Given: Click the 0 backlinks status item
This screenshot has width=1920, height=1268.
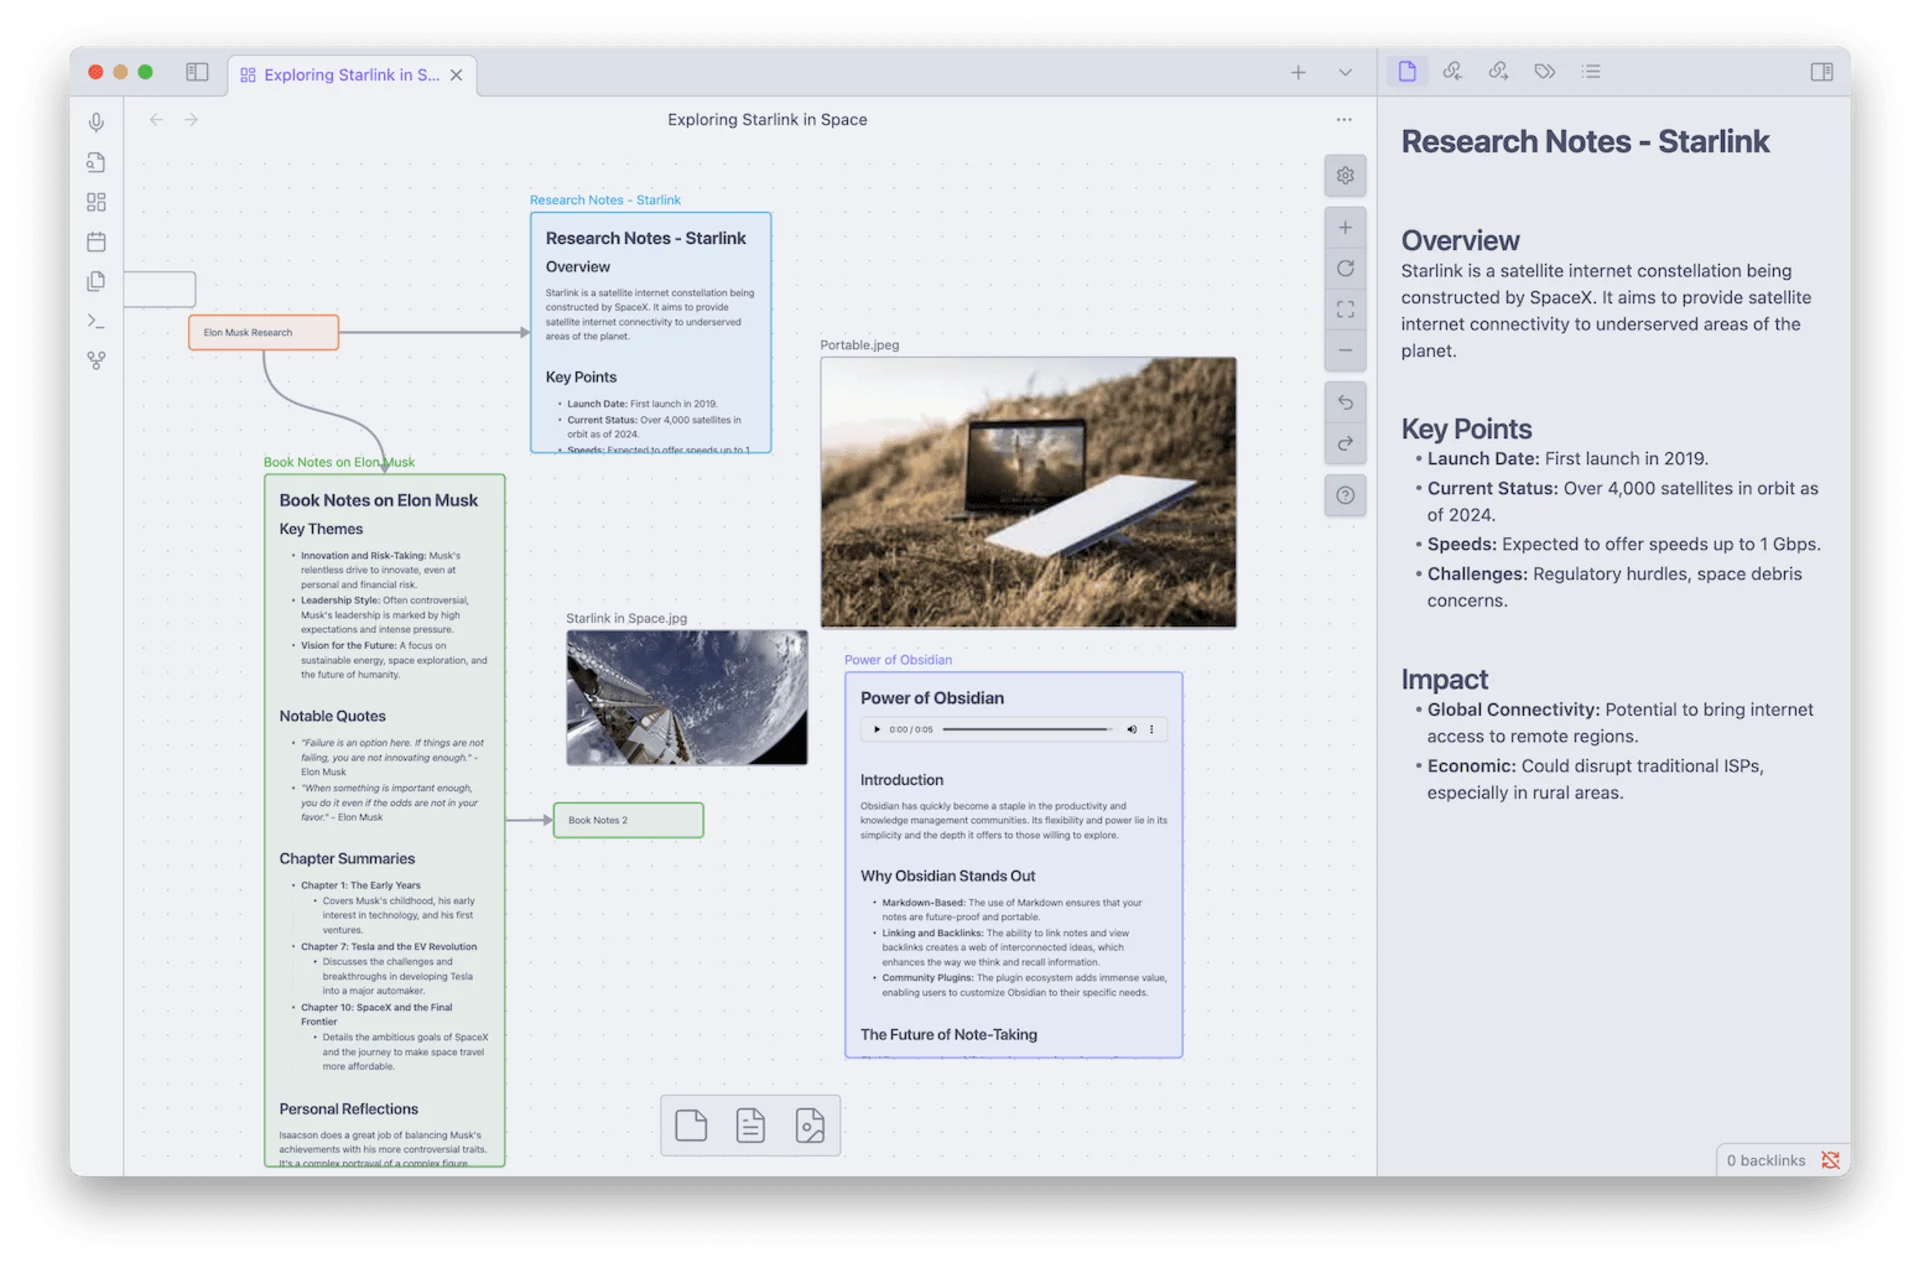Looking at the screenshot, I should (1765, 1160).
